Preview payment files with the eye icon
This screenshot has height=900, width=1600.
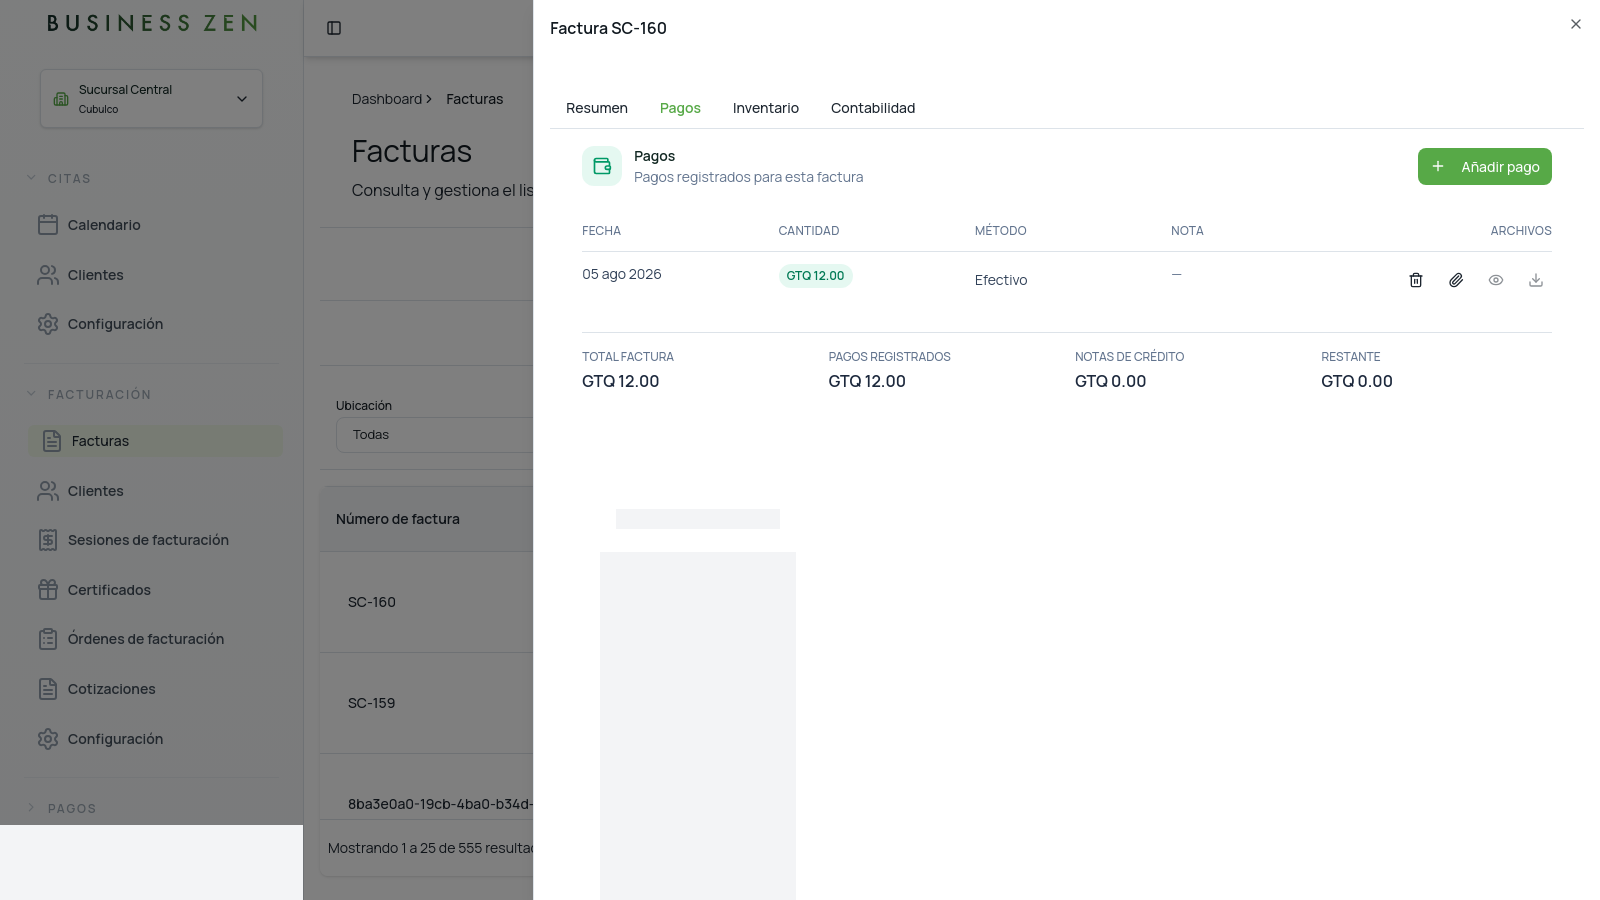tap(1496, 280)
